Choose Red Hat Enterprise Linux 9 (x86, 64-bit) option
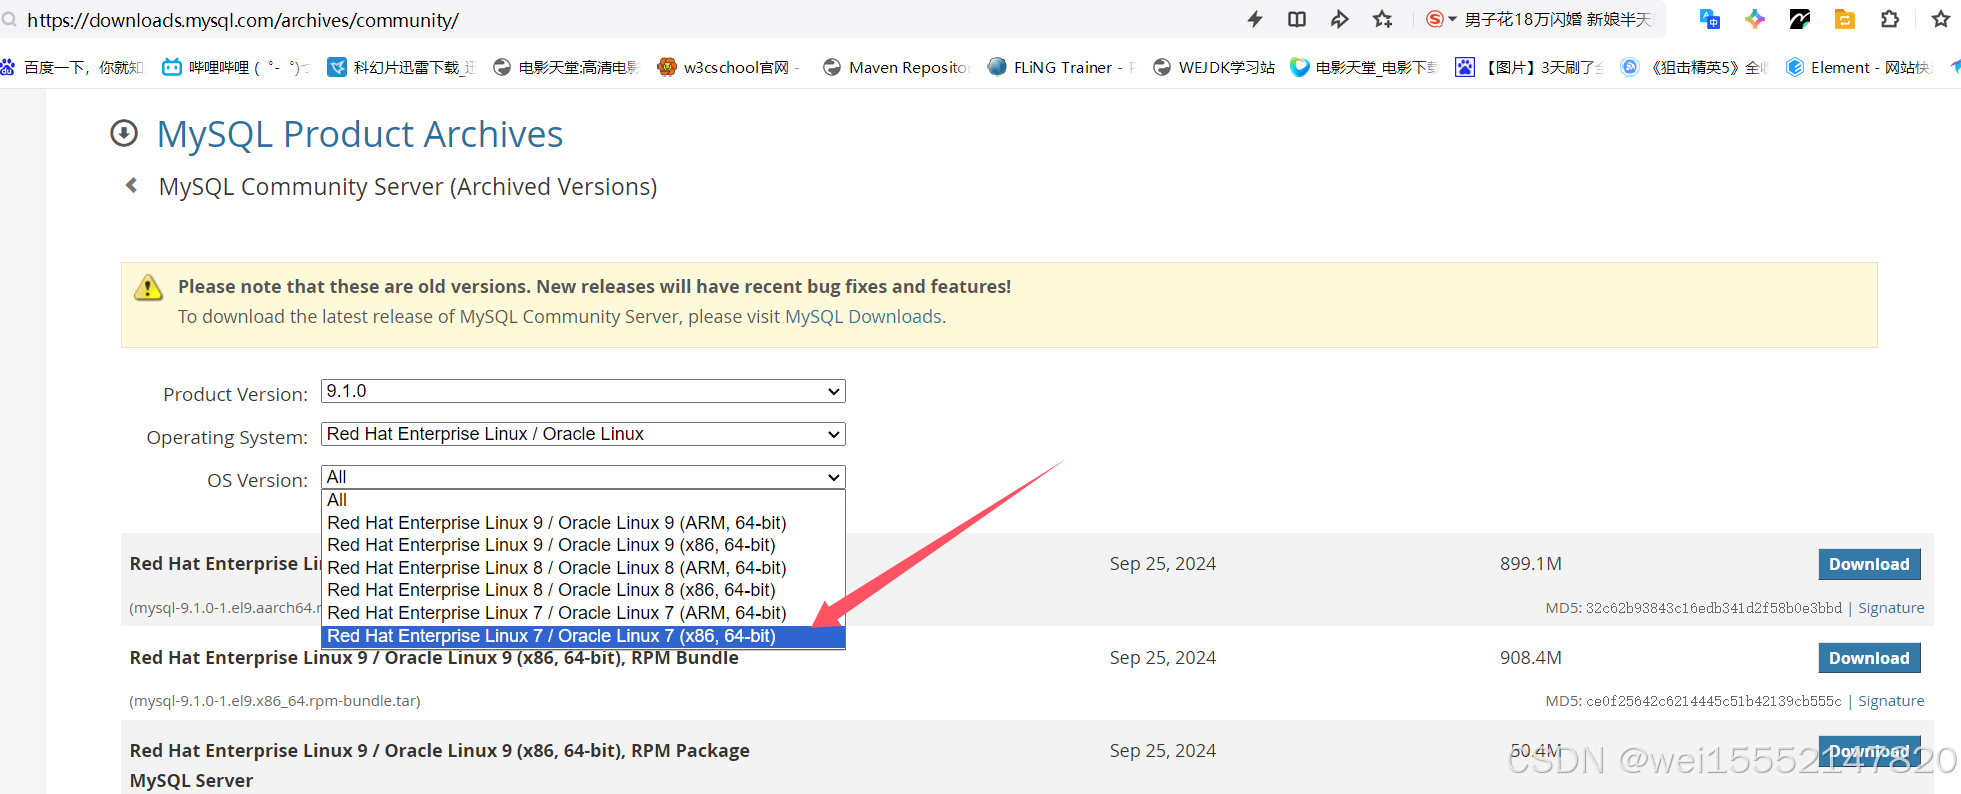This screenshot has height=794, width=1961. 583,545
